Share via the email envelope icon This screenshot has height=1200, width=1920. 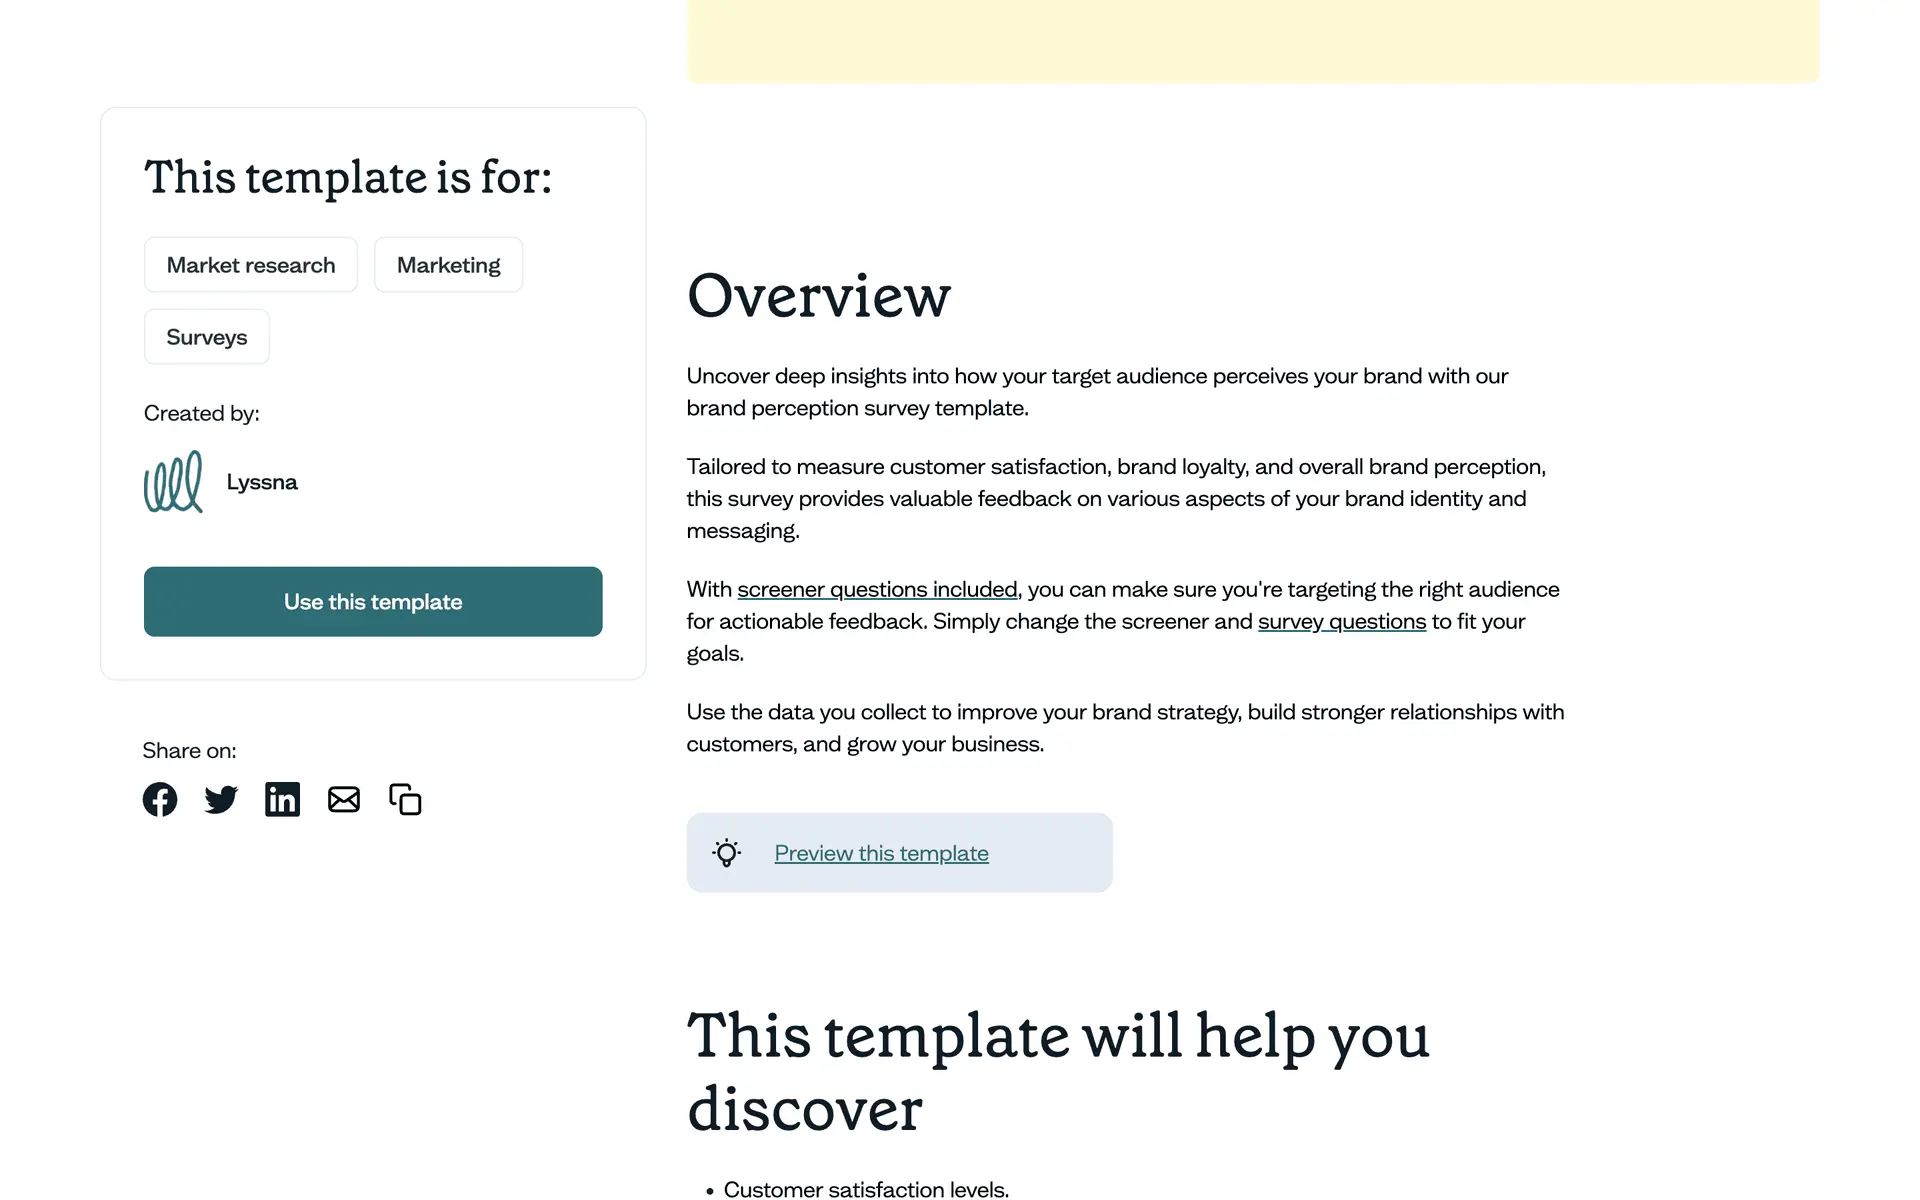click(344, 799)
